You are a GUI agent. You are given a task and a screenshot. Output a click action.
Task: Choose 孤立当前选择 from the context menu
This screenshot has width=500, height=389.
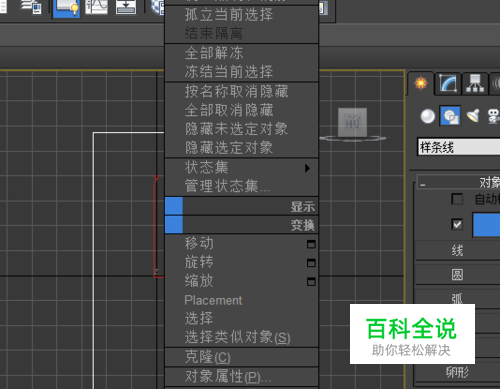coord(242,15)
